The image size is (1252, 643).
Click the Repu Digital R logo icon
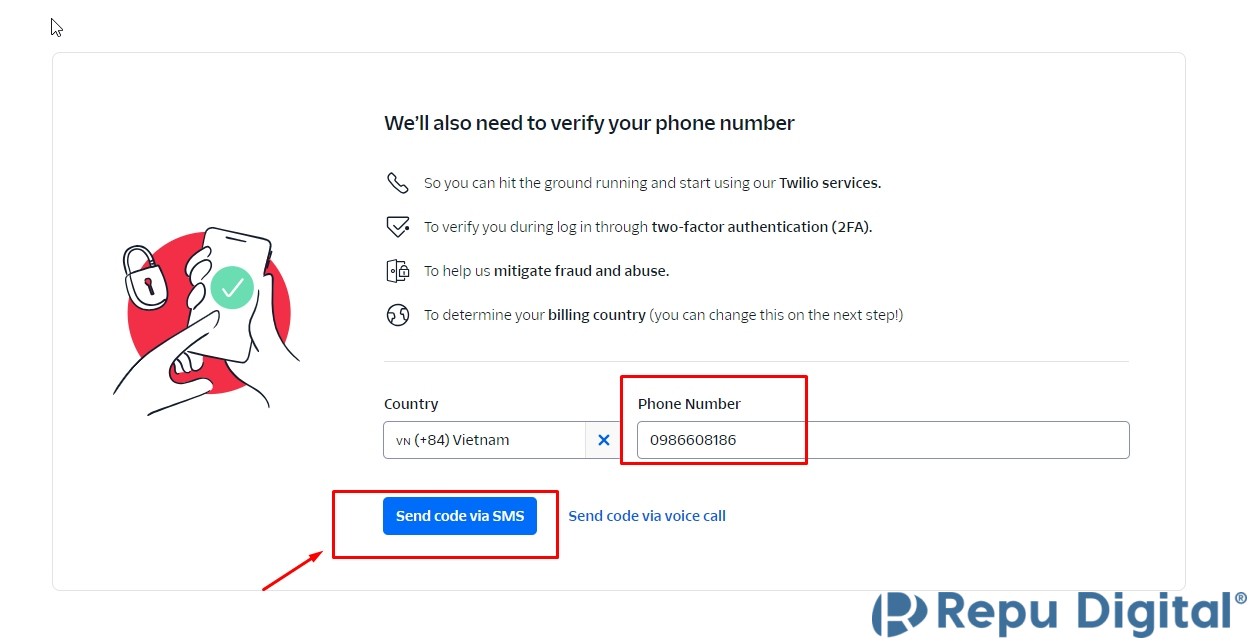click(900, 612)
